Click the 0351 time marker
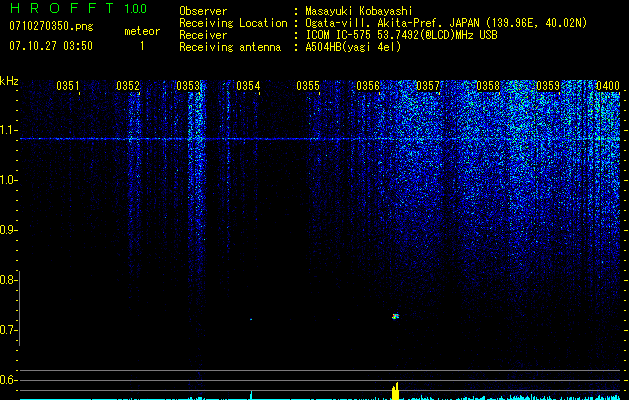The height and width of the screenshot is (400, 629). 68,86
